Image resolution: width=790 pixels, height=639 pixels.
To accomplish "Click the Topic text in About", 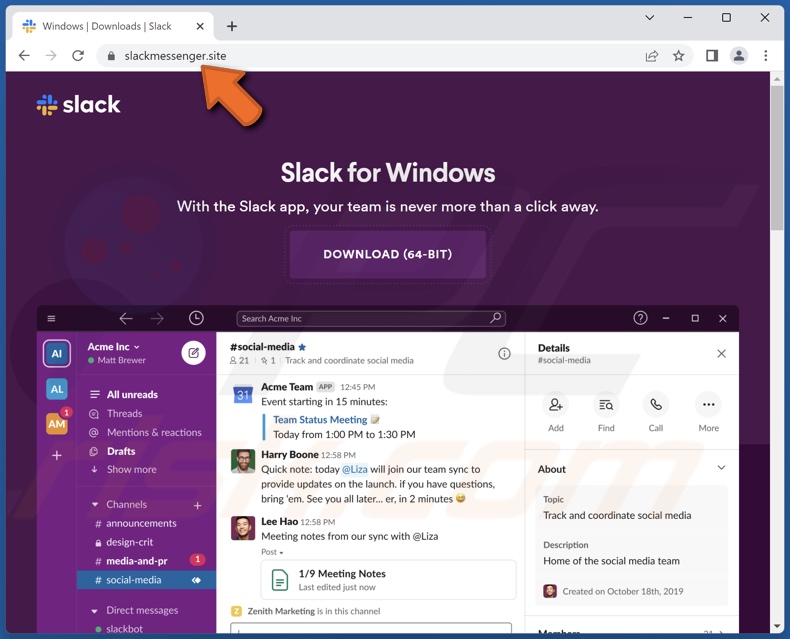I will pyautogui.click(x=617, y=516).
